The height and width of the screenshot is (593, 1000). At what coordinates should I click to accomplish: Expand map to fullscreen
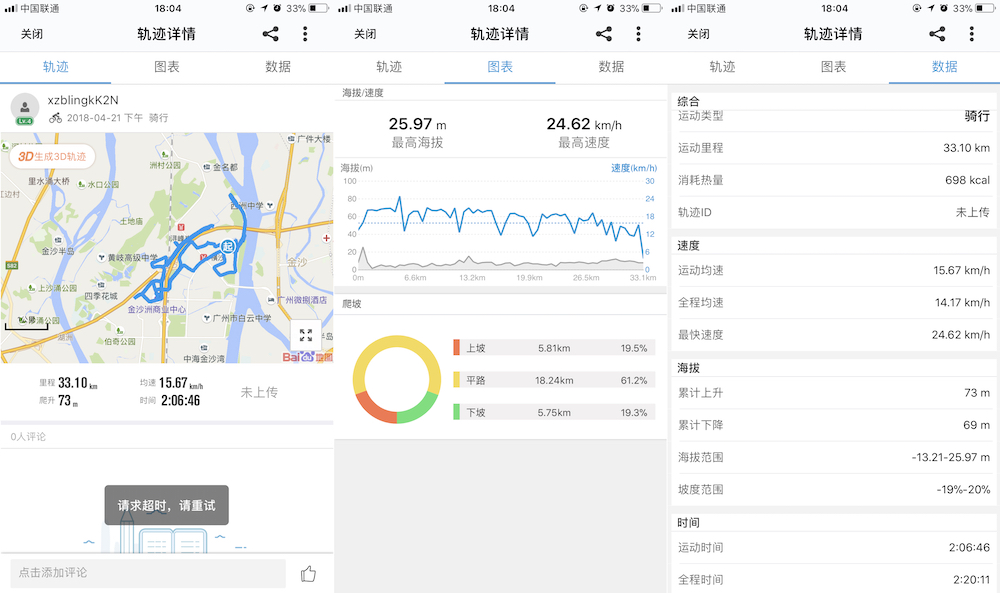click(x=305, y=335)
